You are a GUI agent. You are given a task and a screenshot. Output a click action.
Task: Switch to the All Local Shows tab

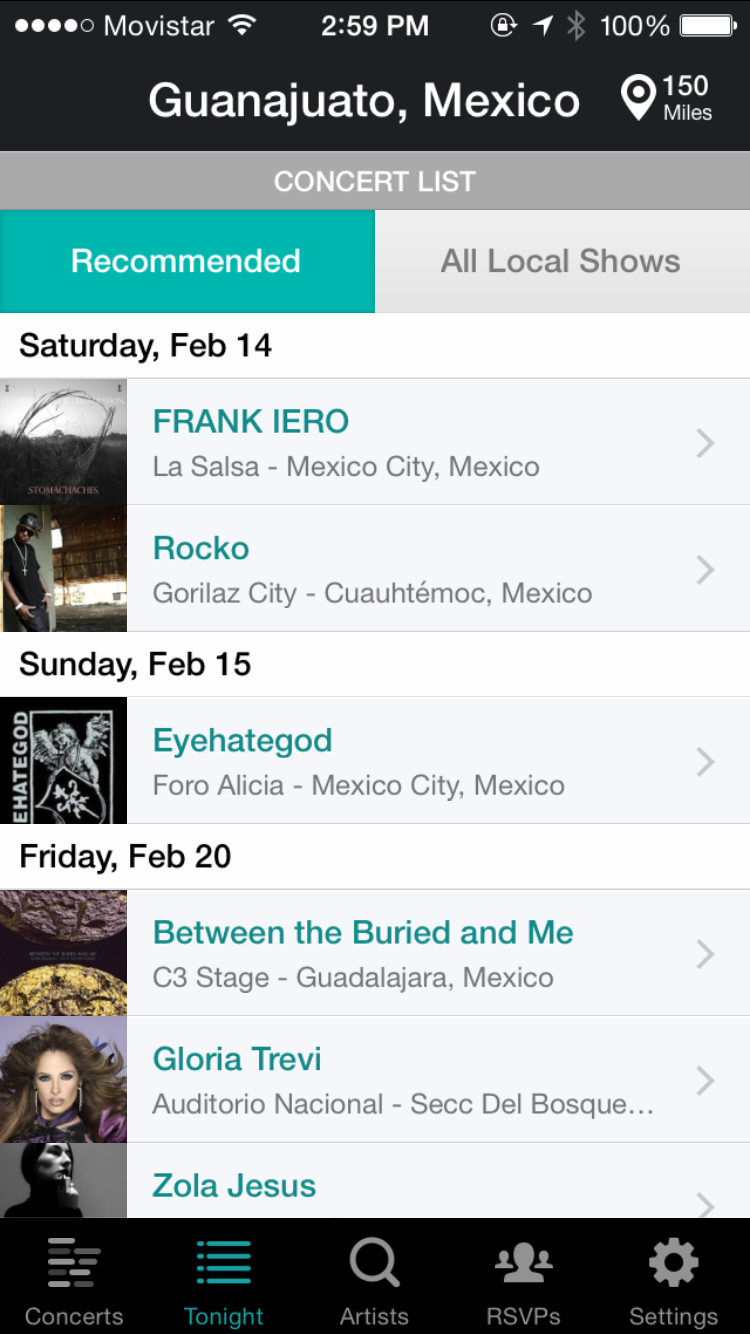(561, 261)
